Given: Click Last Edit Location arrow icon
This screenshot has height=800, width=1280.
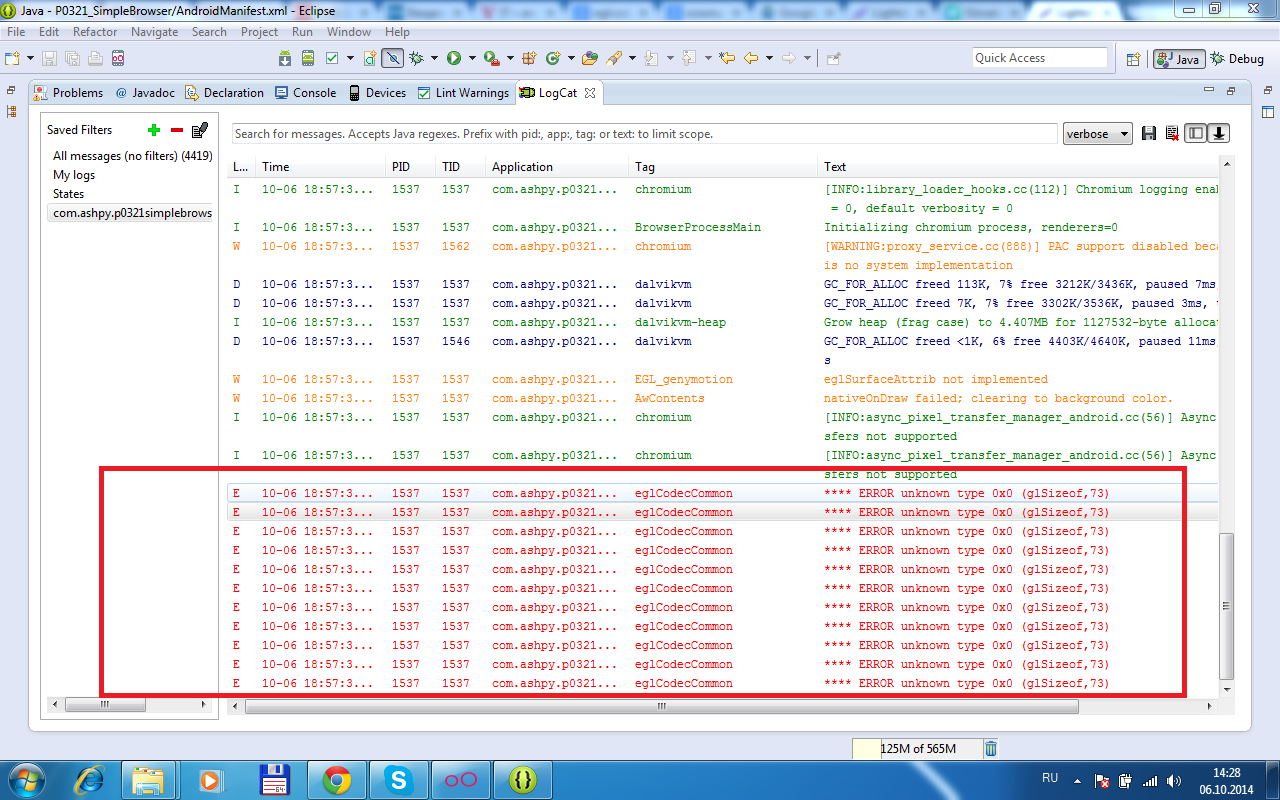Looking at the screenshot, I should 727,58.
